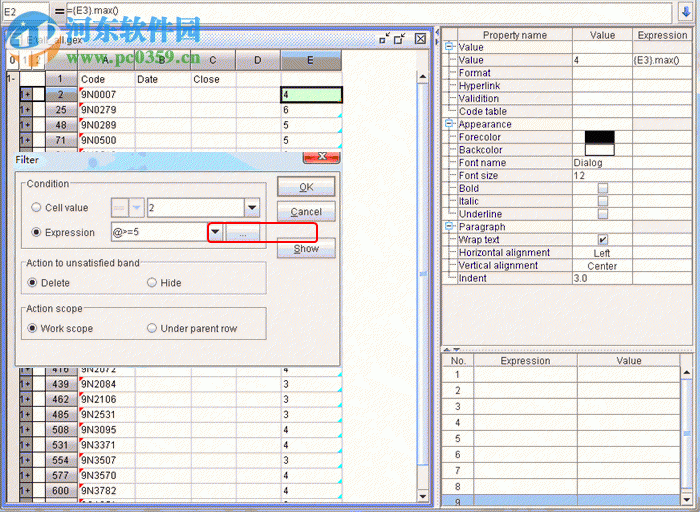Select column C header
This screenshot has width=700, height=512.
coord(213,60)
